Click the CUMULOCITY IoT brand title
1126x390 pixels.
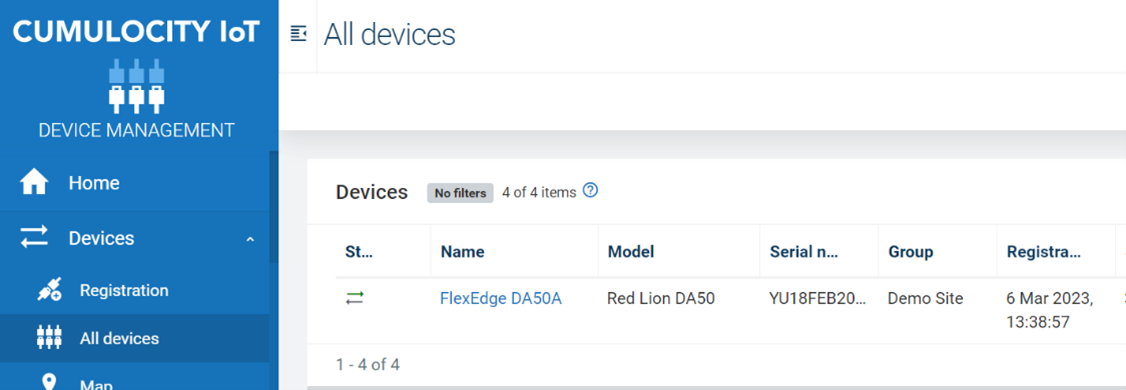(x=136, y=32)
